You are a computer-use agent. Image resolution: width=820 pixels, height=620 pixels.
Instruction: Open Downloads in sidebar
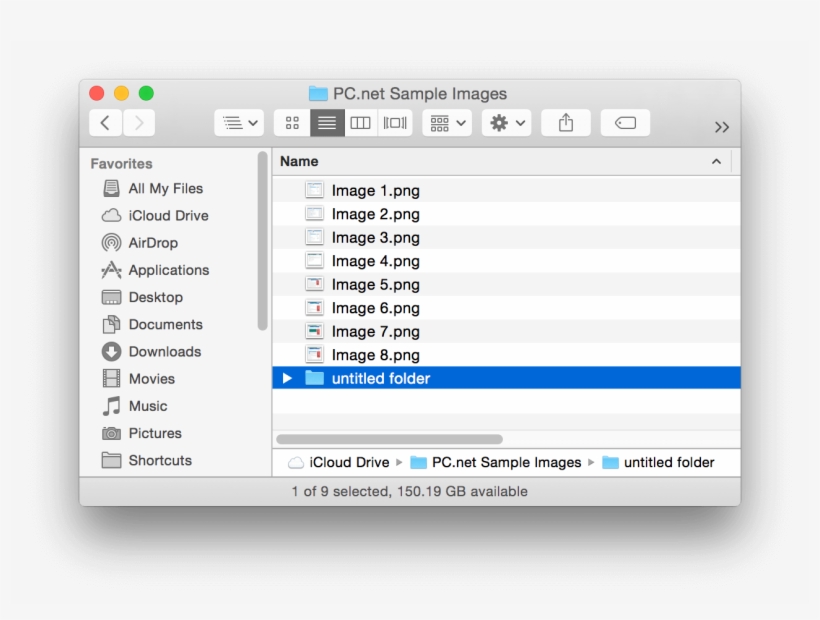[x=152, y=351]
